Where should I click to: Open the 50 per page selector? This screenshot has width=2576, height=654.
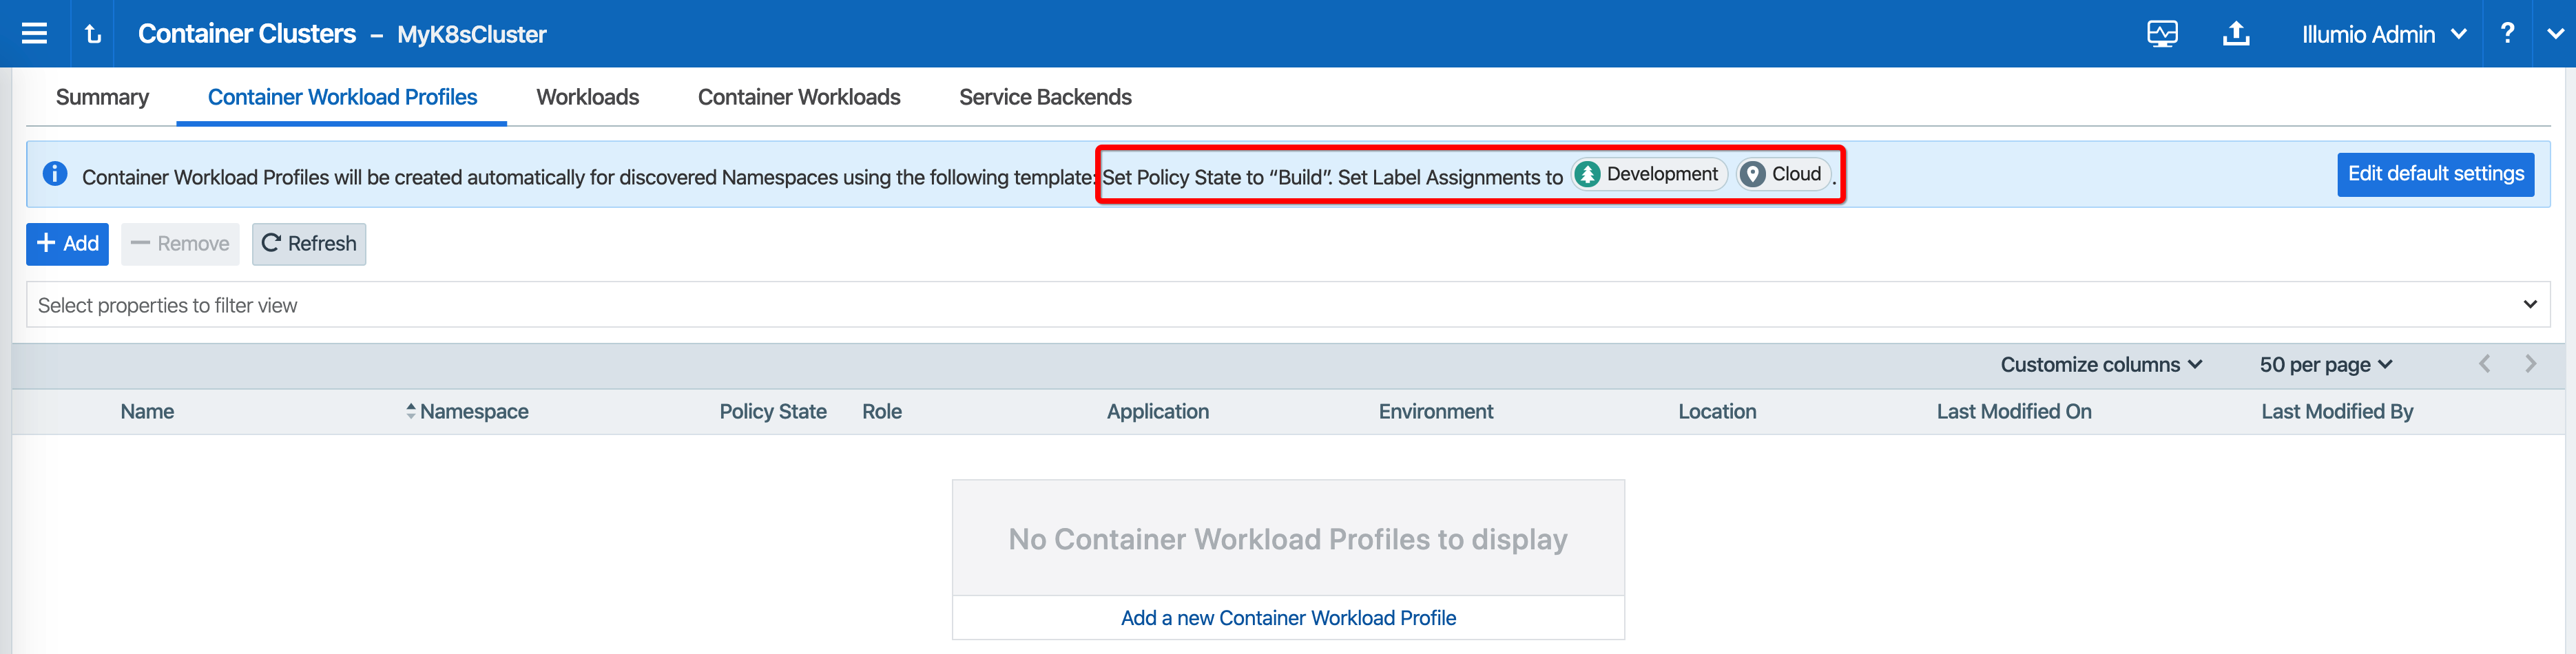pos(2324,364)
